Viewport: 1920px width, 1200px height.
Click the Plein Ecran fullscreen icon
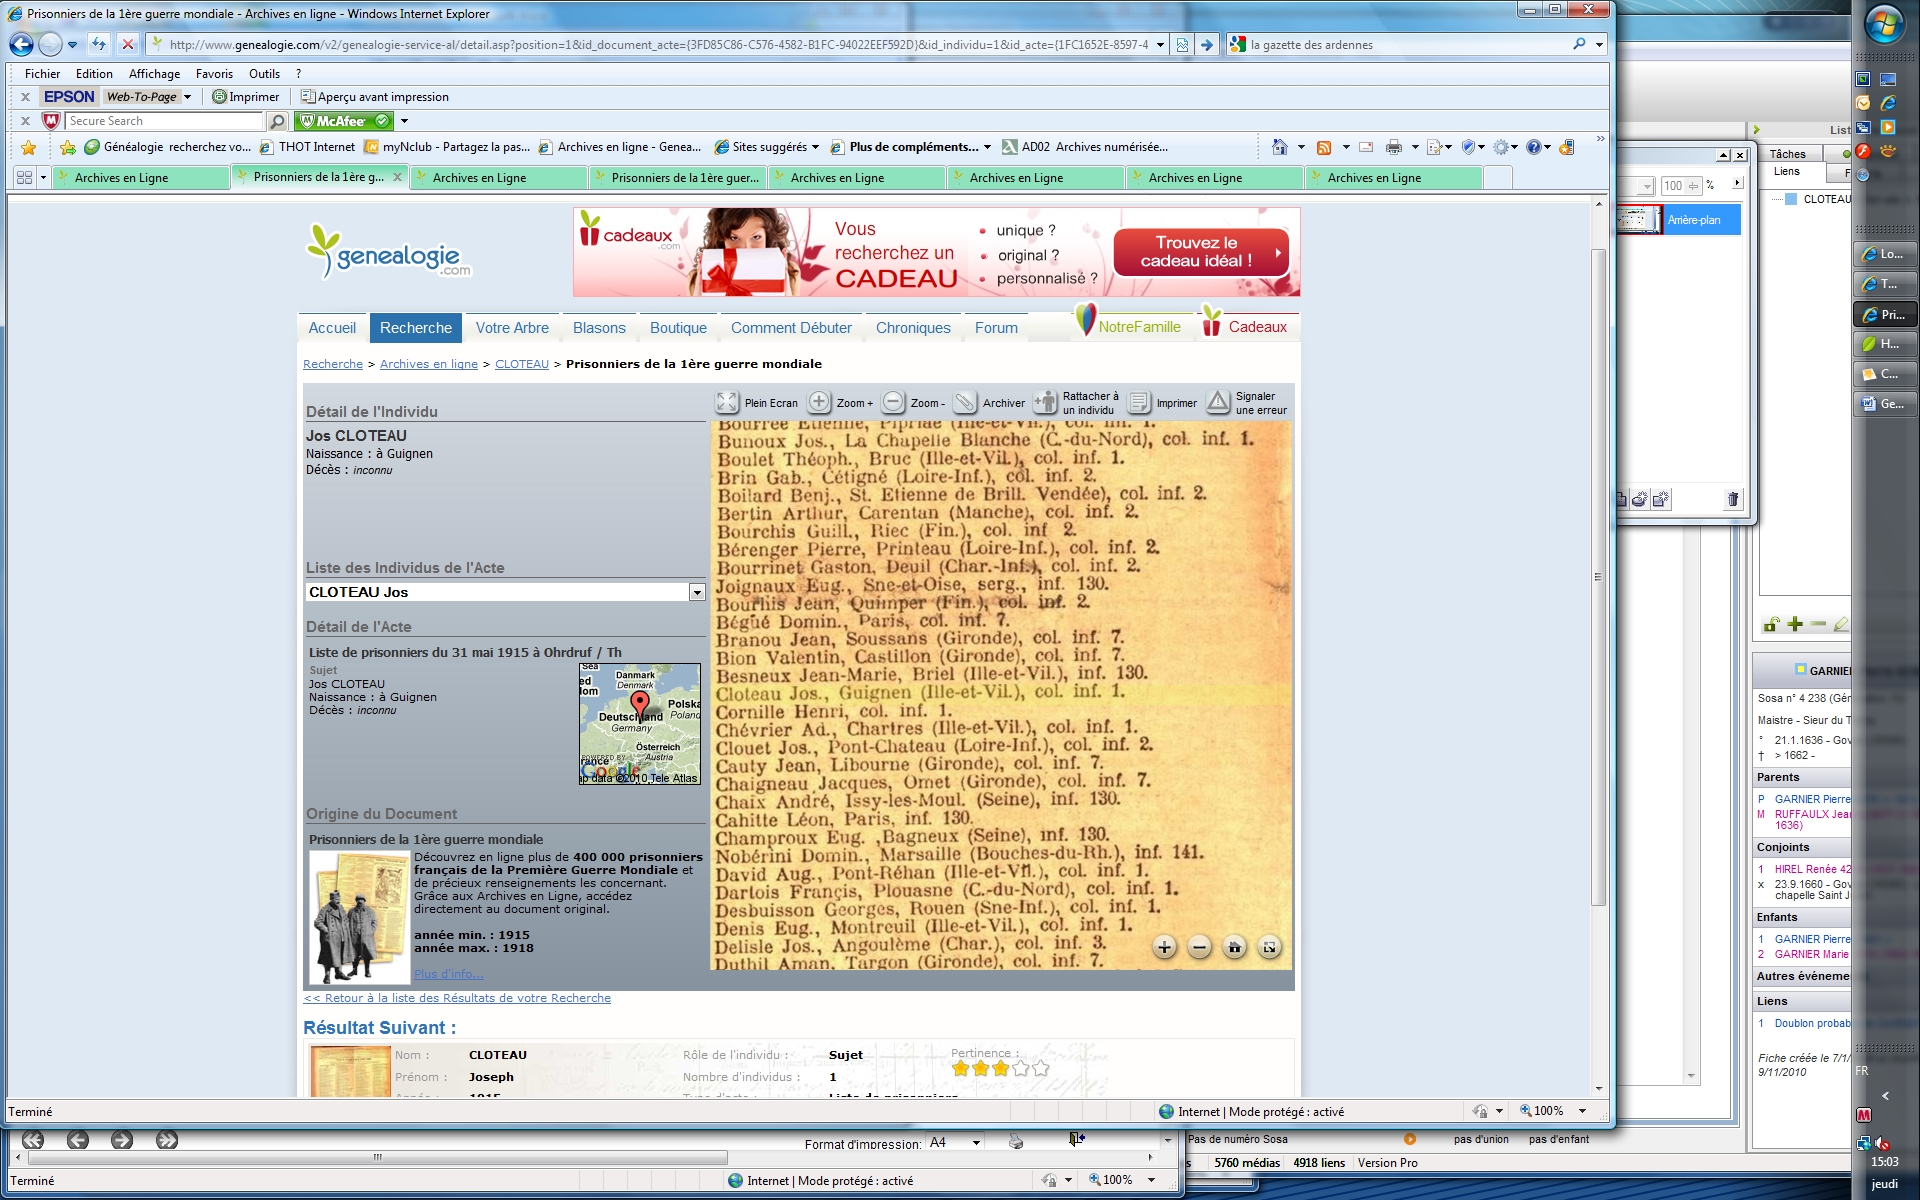727,403
